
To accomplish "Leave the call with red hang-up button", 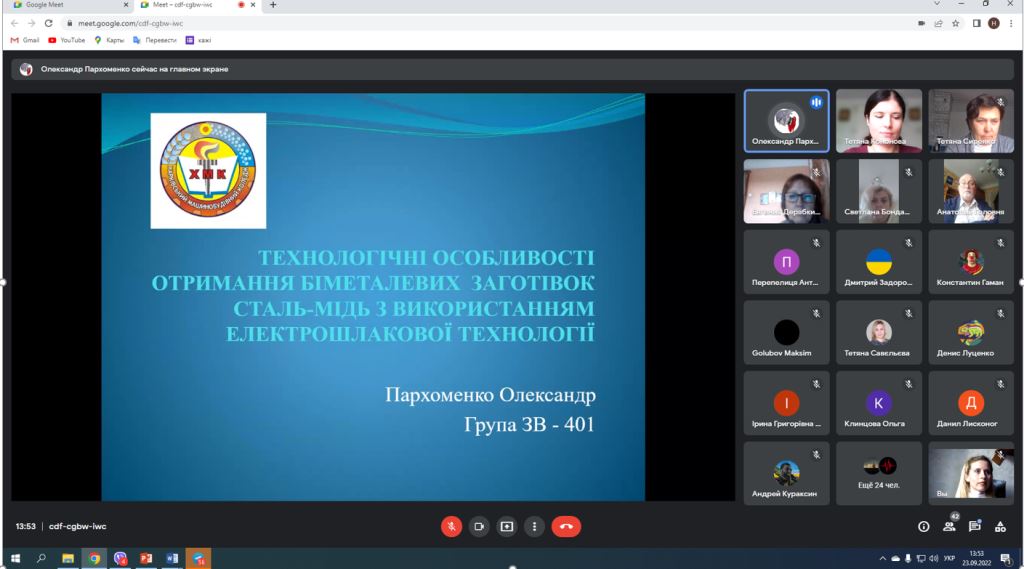I will [x=566, y=527].
